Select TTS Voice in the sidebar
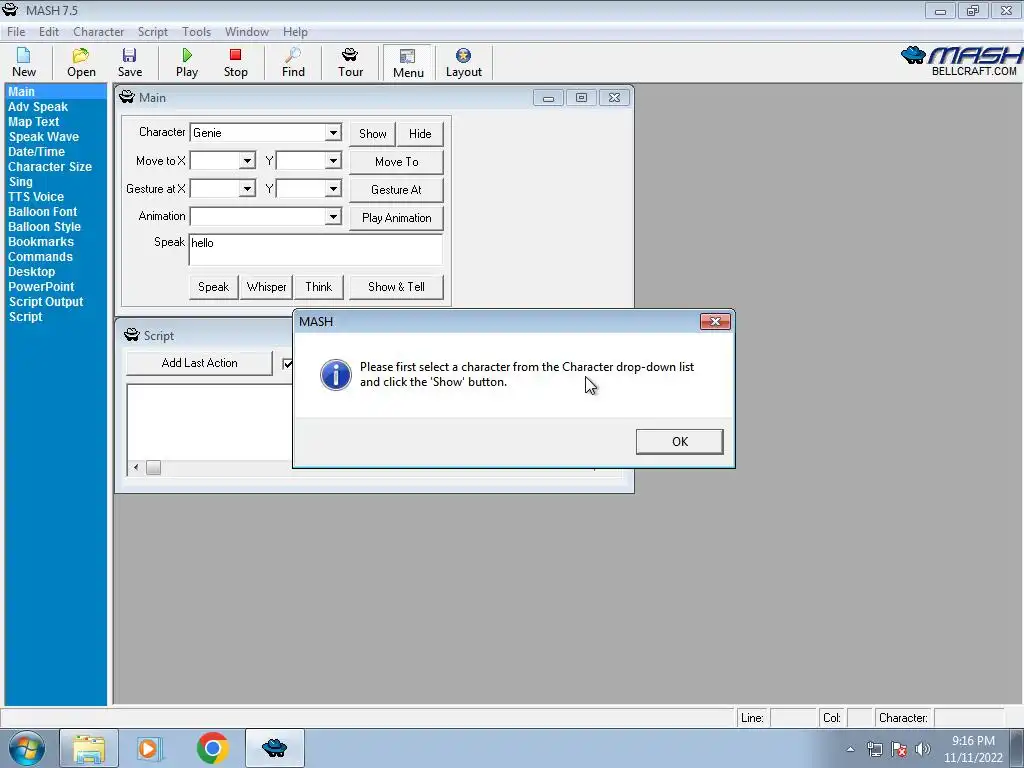 (x=36, y=197)
